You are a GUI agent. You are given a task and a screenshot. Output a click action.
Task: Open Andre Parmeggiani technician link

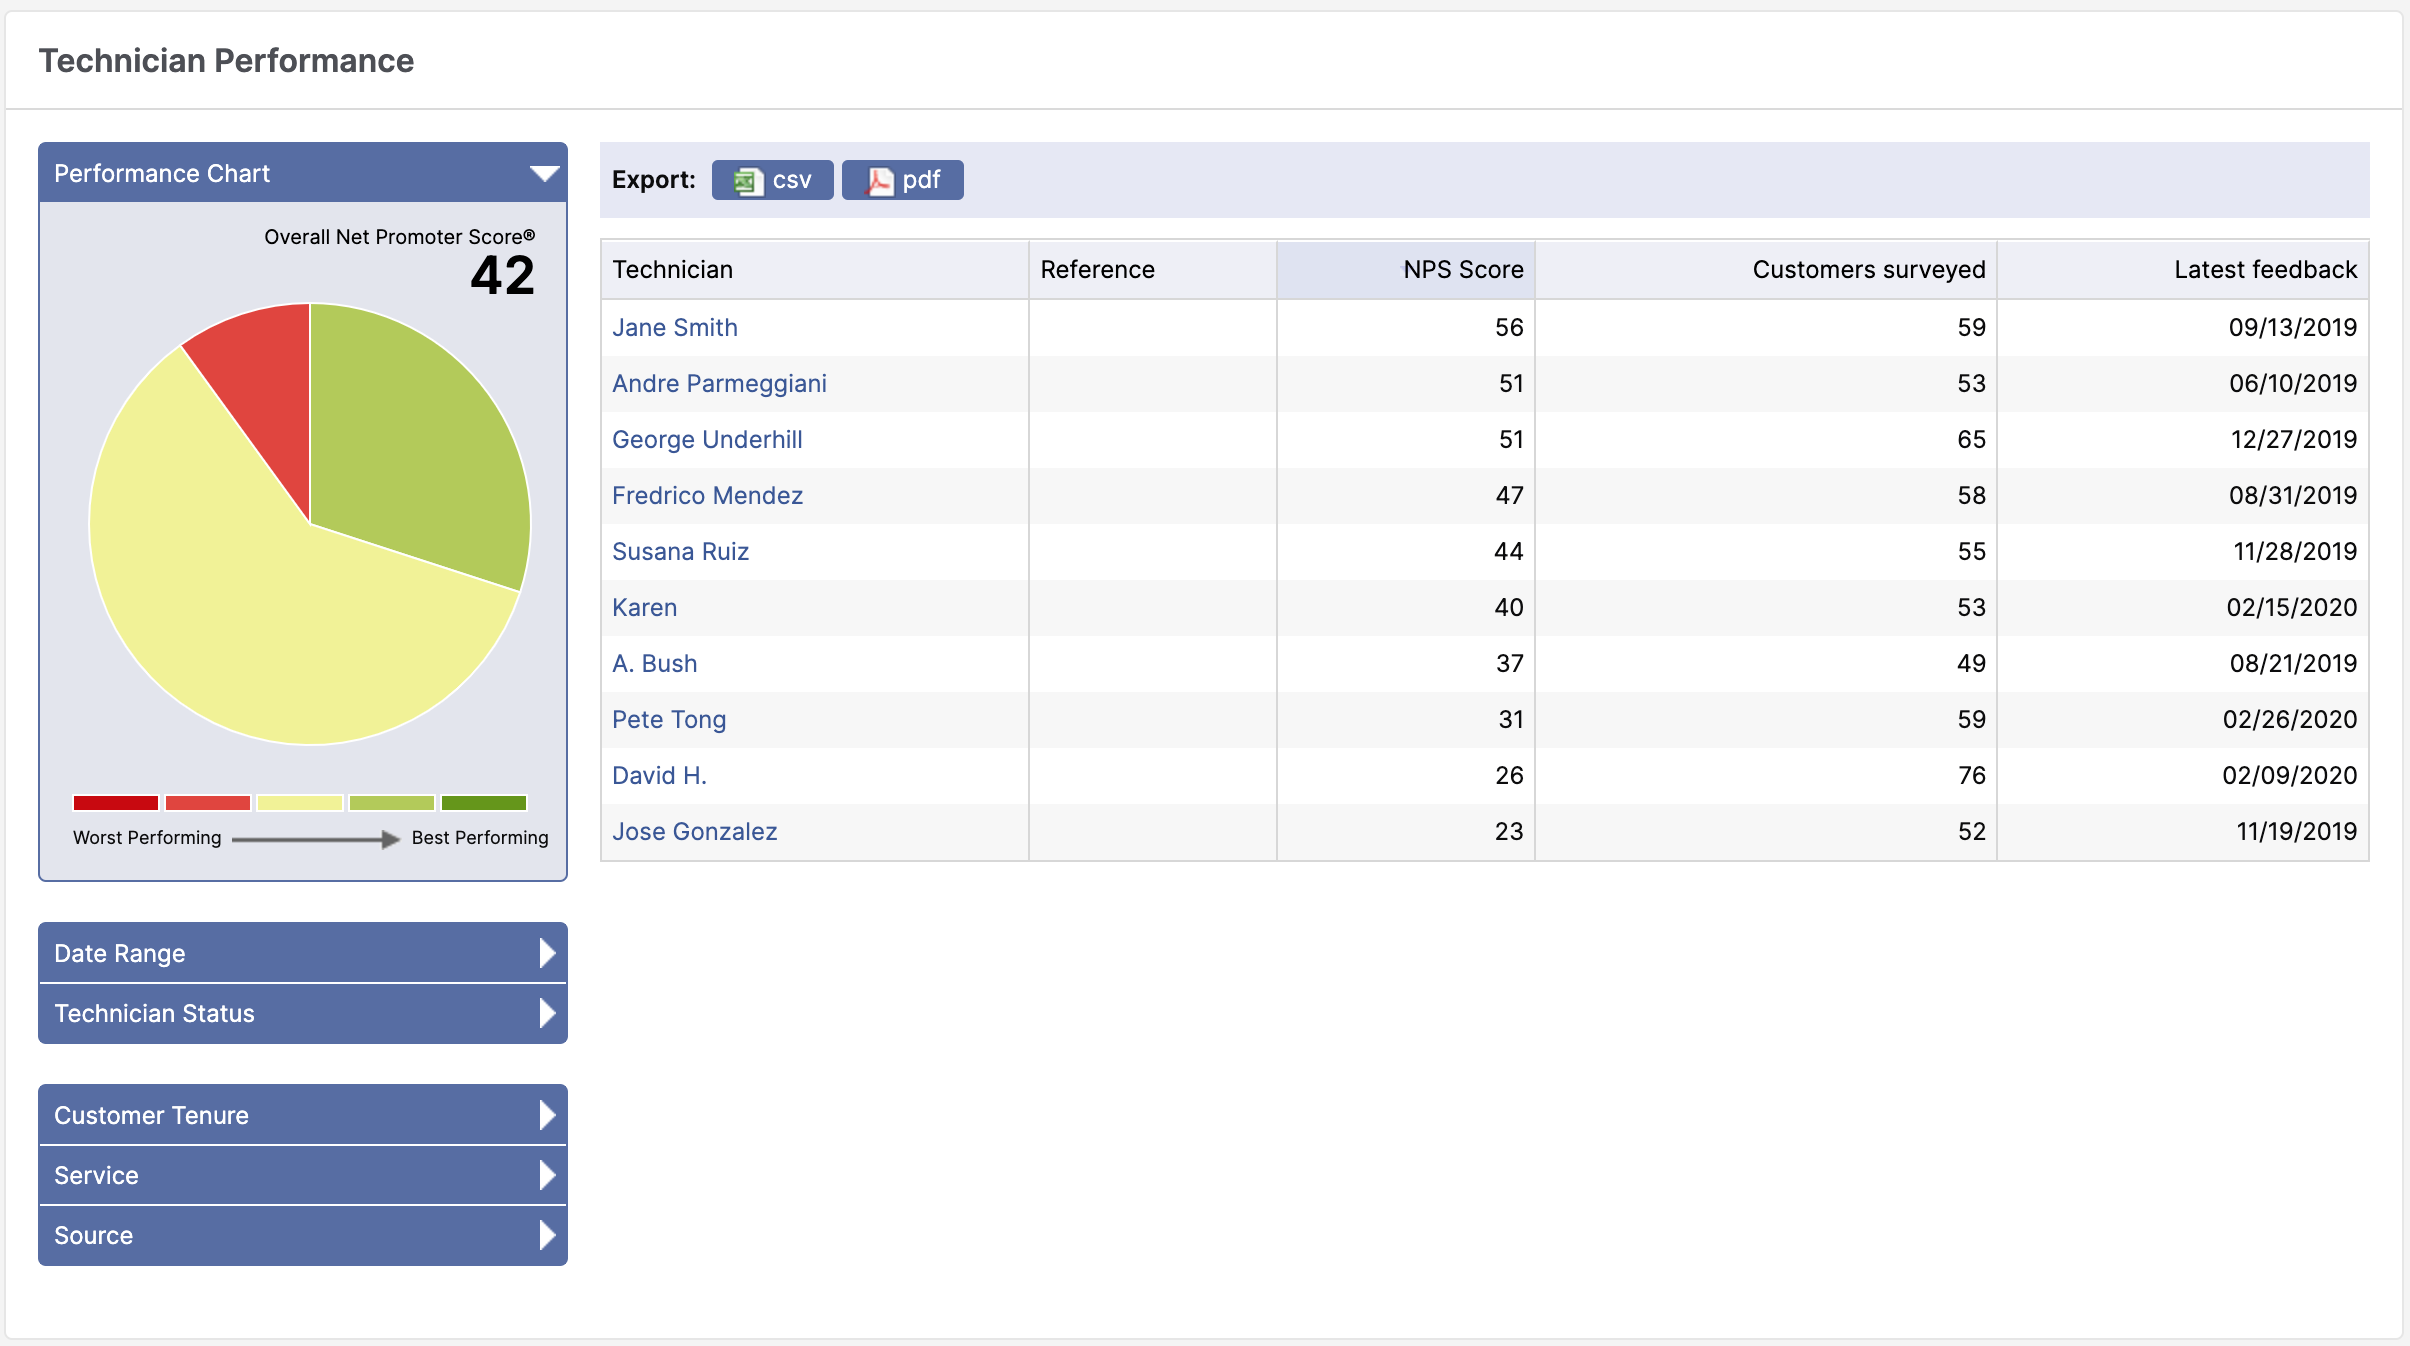click(x=719, y=383)
